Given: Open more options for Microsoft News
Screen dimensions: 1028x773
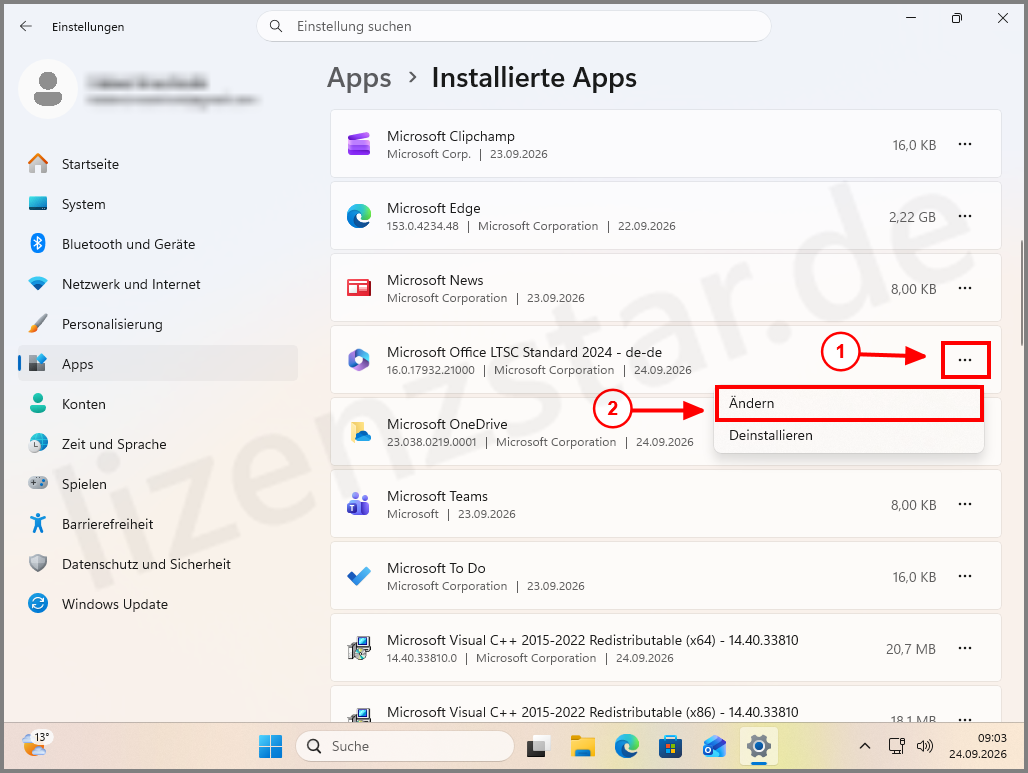Looking at the screenshot, I should [964, 288].
